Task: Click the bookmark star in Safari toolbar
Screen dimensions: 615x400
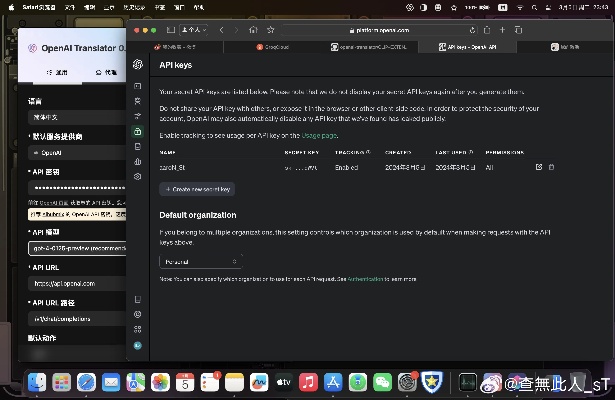Action: [271, 30]
